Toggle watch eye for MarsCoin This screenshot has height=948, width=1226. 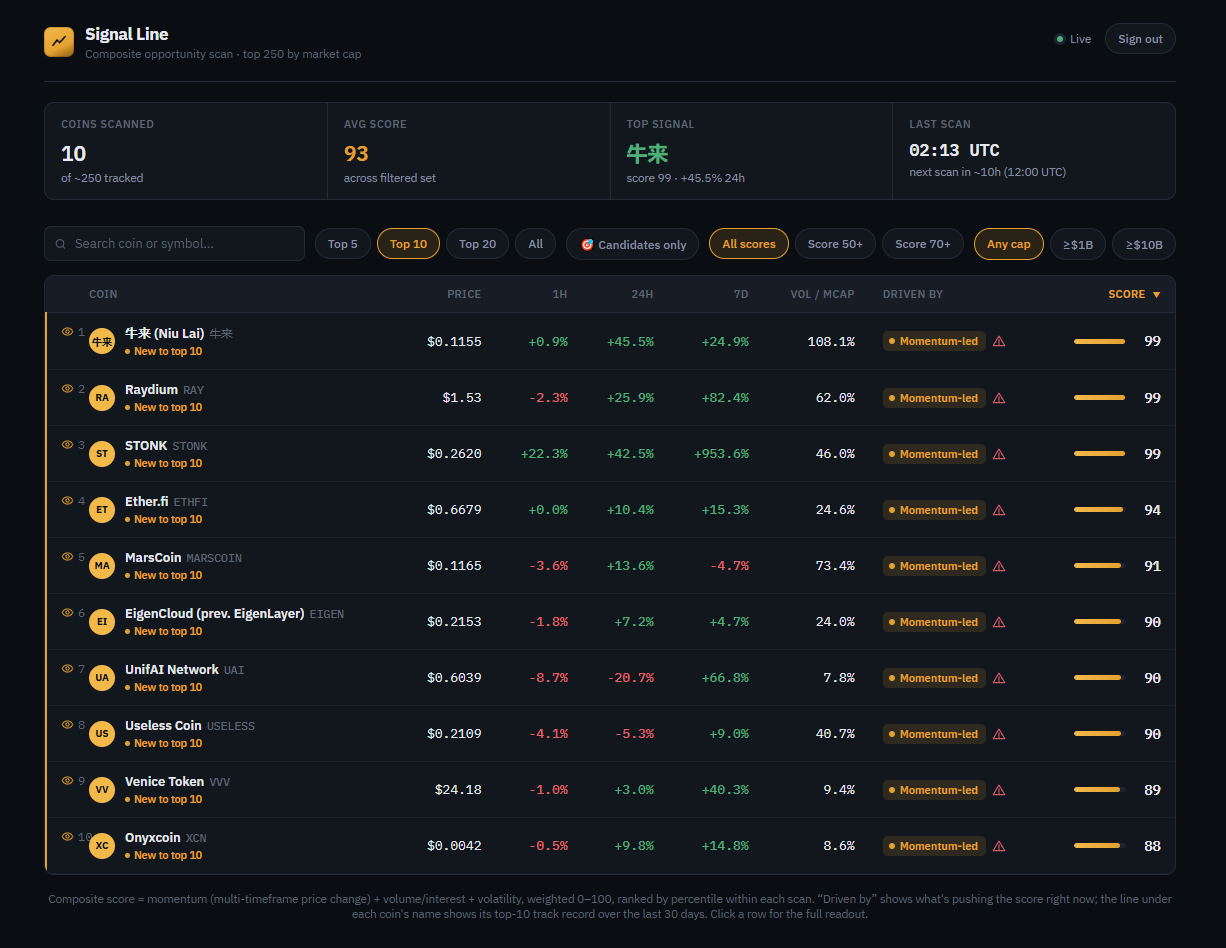(x=68, y=556)
